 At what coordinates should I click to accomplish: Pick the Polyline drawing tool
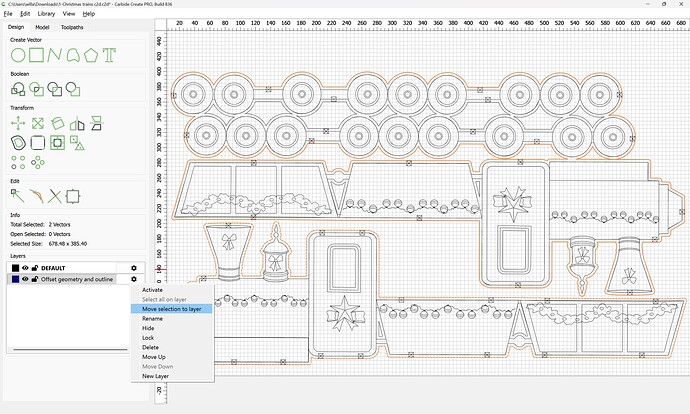55,54
